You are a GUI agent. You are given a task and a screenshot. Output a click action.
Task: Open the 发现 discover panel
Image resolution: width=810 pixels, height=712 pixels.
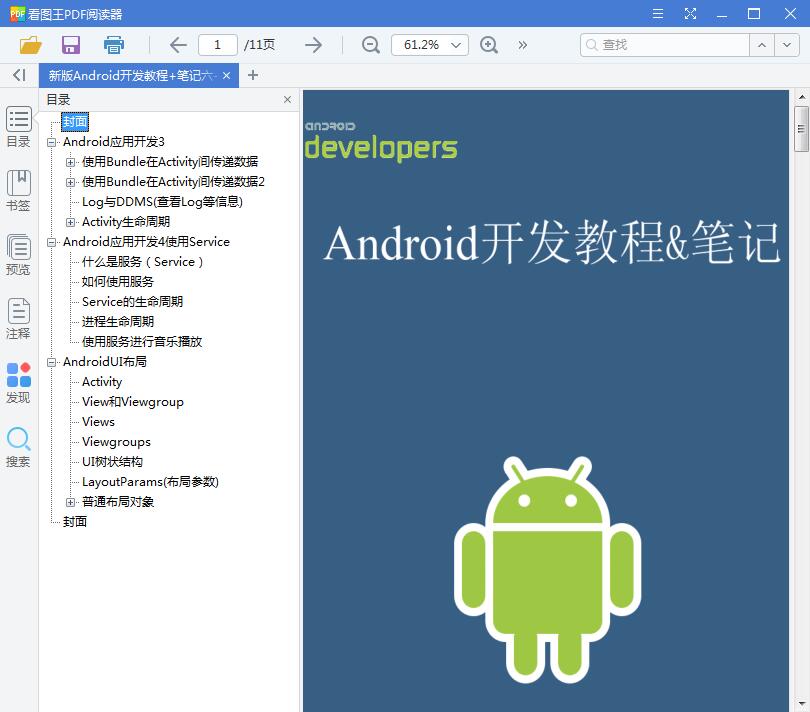[18, 382]
